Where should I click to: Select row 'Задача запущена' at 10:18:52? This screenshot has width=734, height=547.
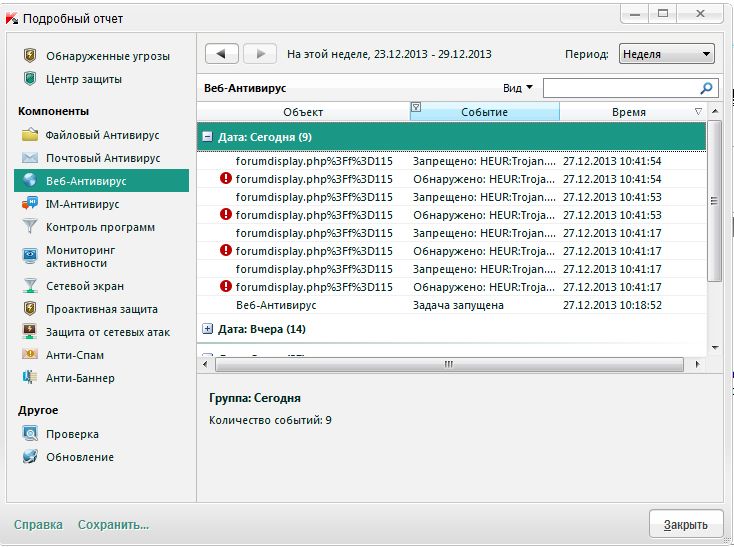[451, 305]
